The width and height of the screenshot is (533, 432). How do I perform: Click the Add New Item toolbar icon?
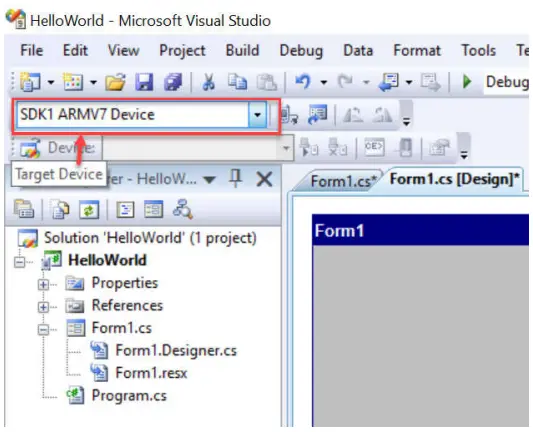click(x=73, y=82)
